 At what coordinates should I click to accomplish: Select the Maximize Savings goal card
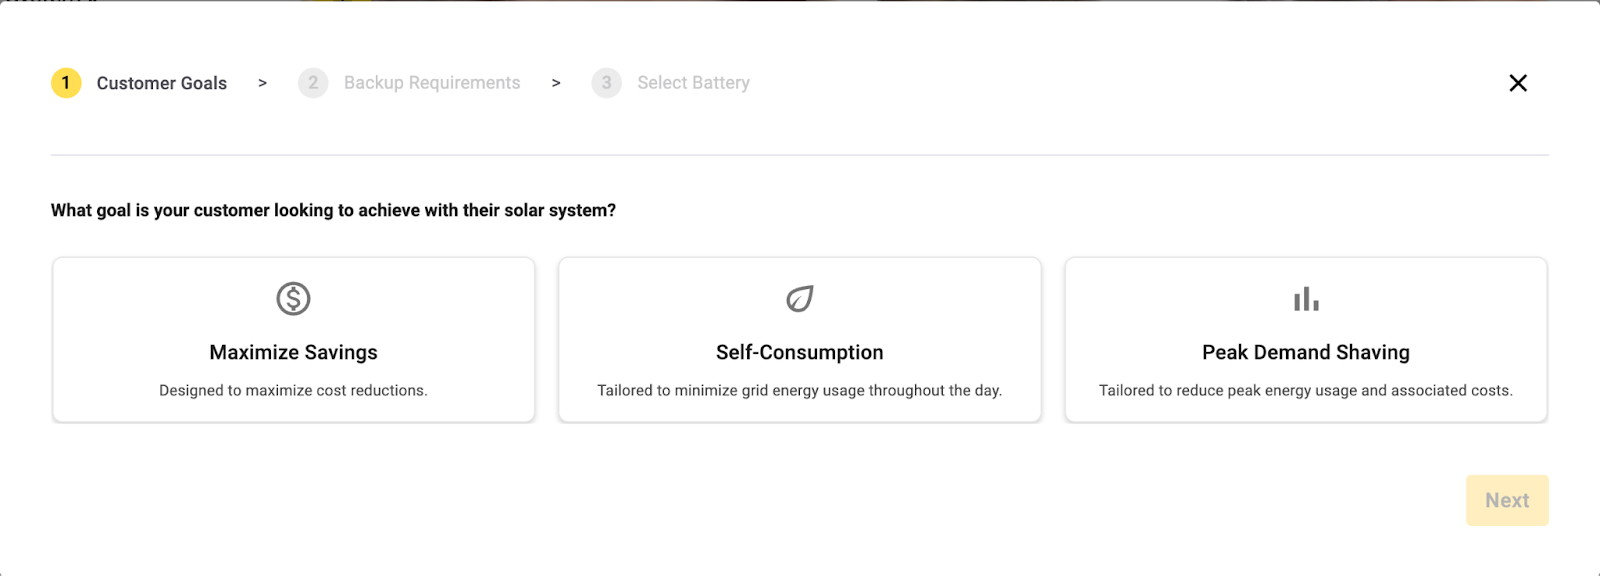[294, 340]
